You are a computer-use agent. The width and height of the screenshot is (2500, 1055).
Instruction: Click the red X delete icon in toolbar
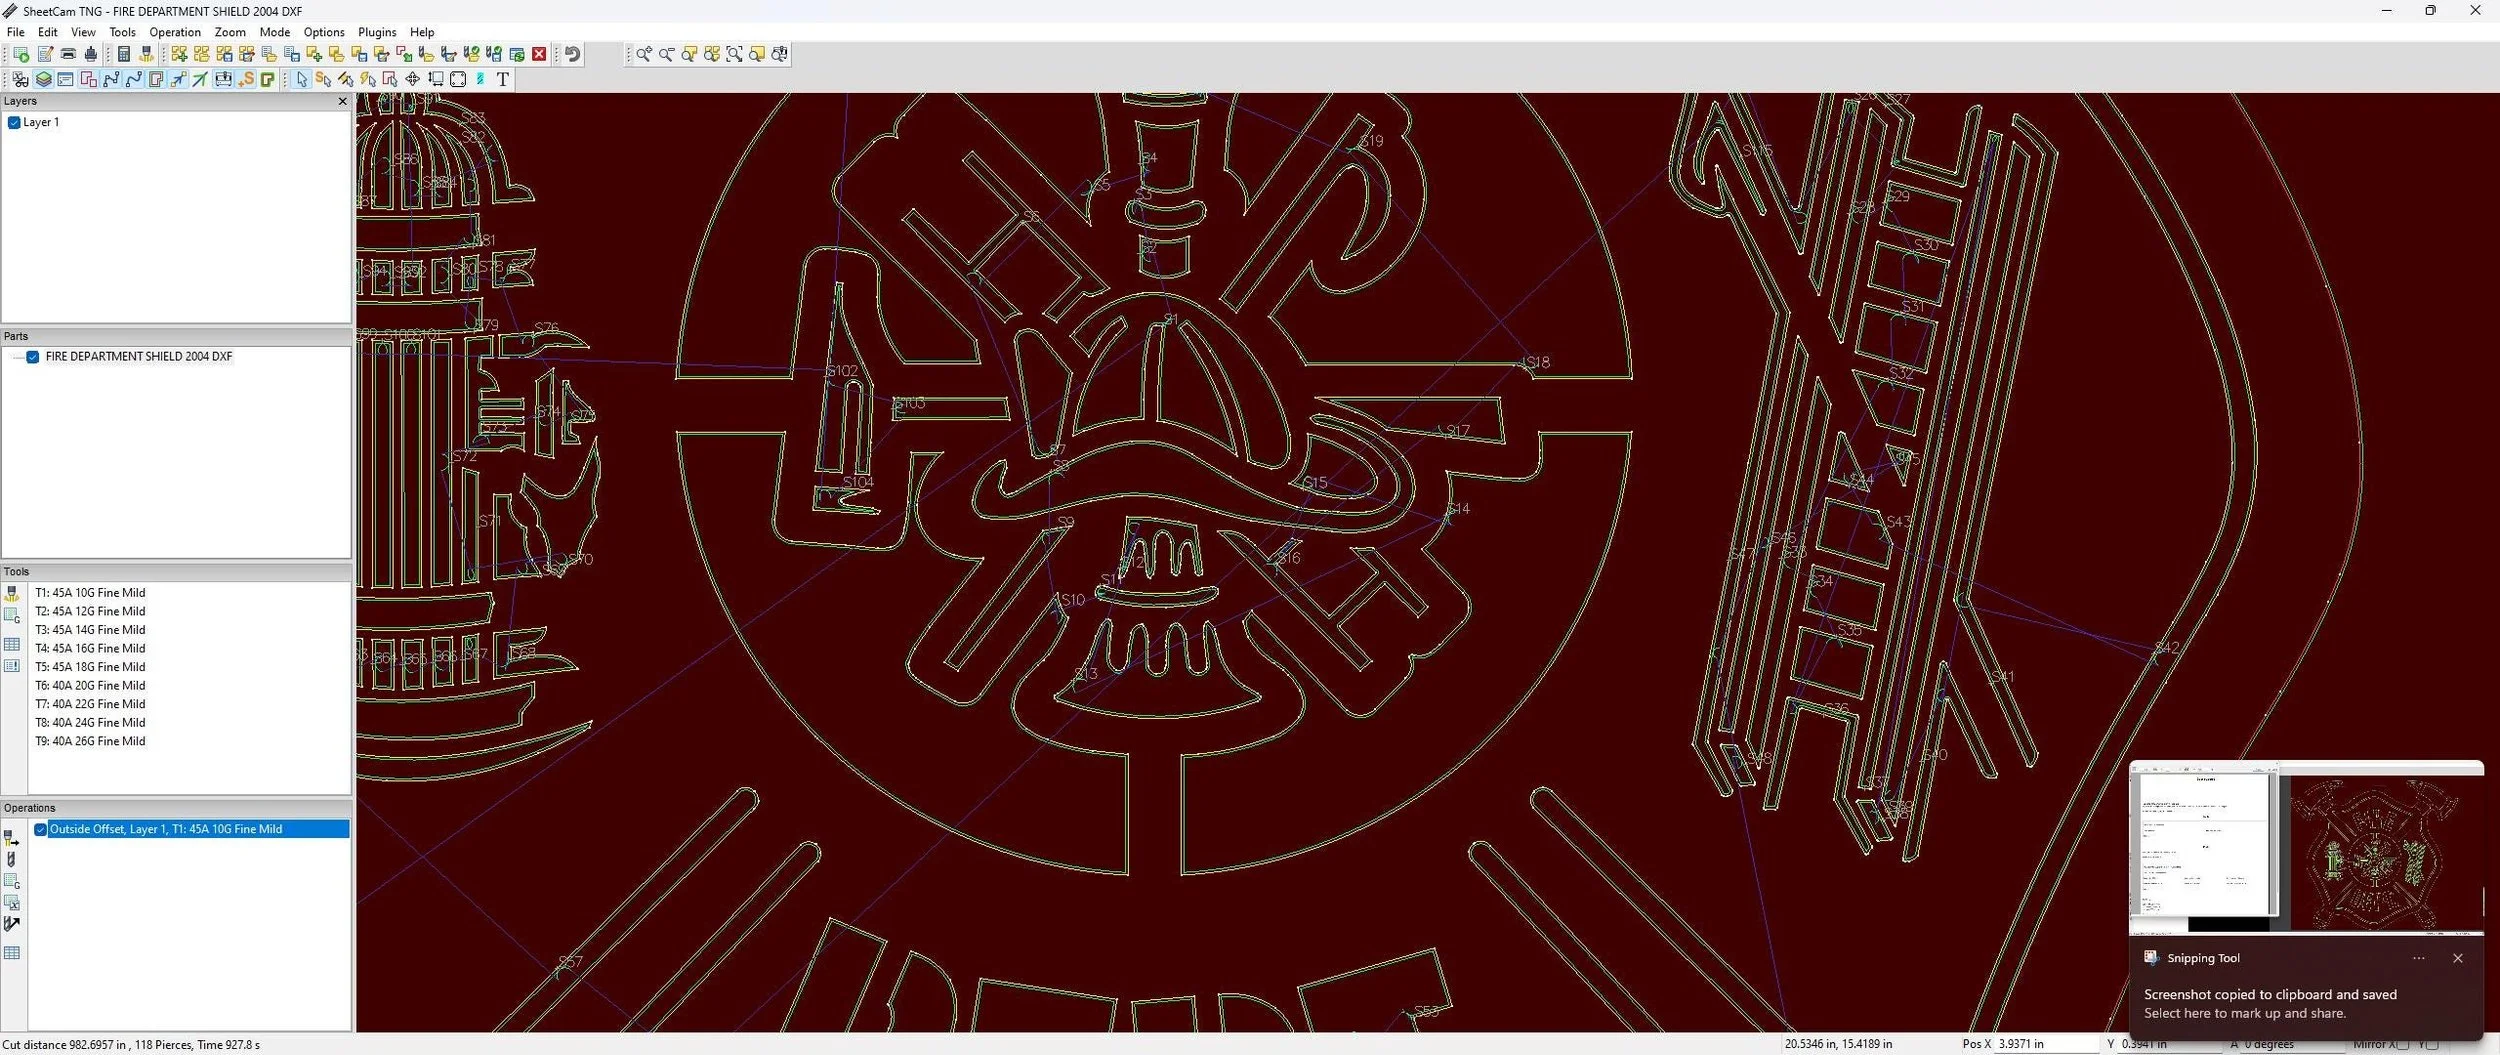539,54
